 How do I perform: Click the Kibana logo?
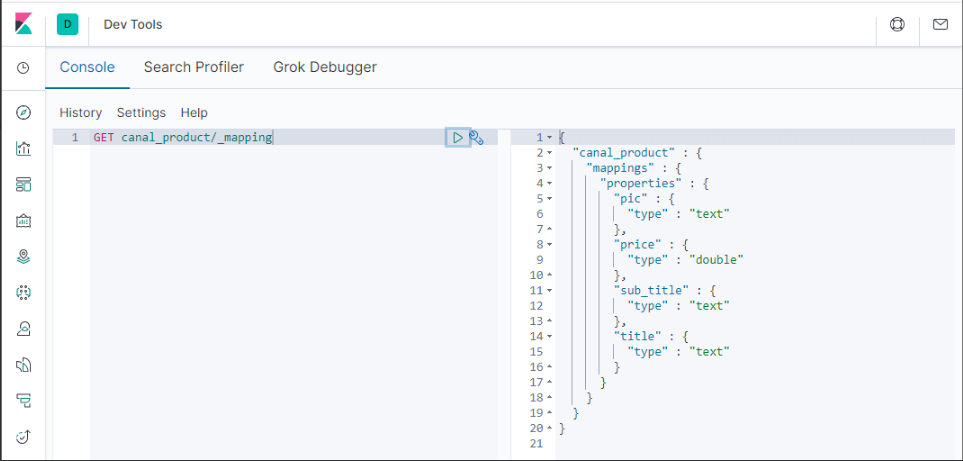23,25
